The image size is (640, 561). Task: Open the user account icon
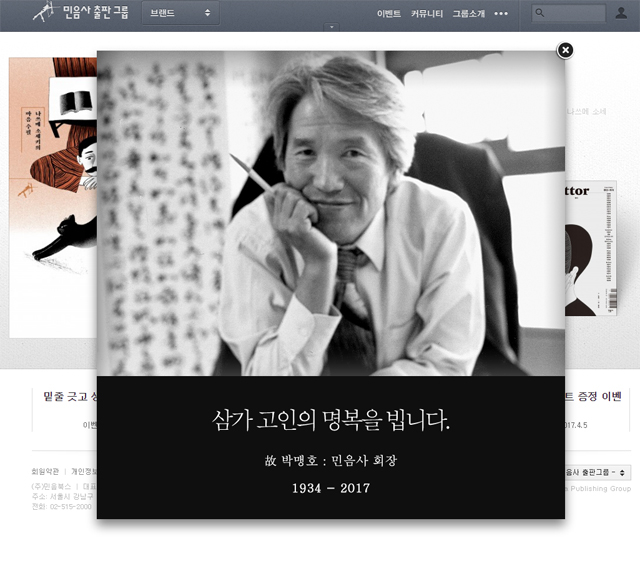(621, 14)
